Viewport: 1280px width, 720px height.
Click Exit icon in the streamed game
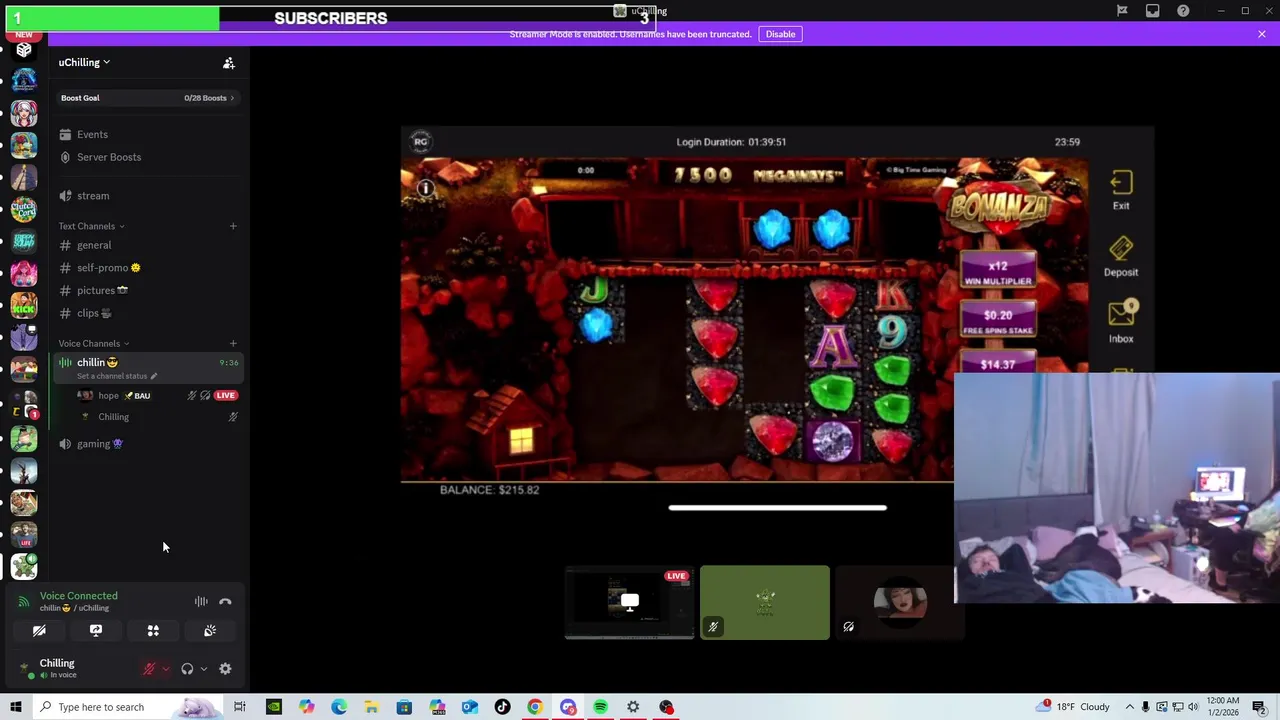pyautogui.click(x=1121, y=190)
